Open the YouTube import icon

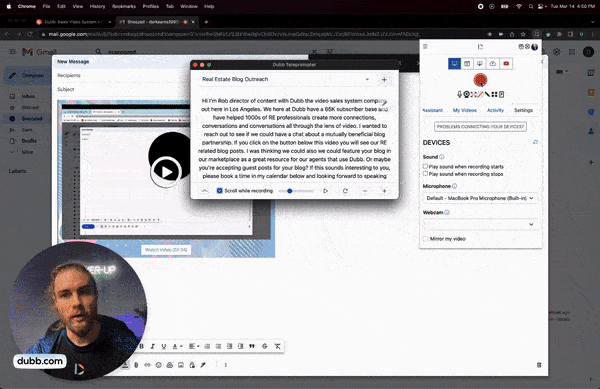pos(506,63)
